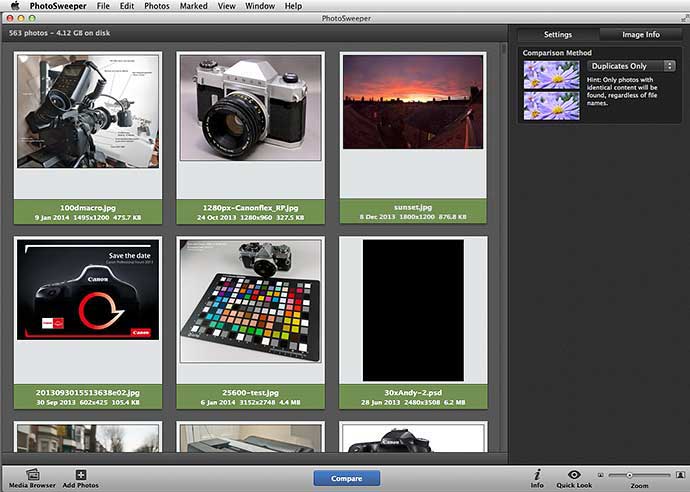Open the File menu
The image size is (690, 492).
click(103, 6)
